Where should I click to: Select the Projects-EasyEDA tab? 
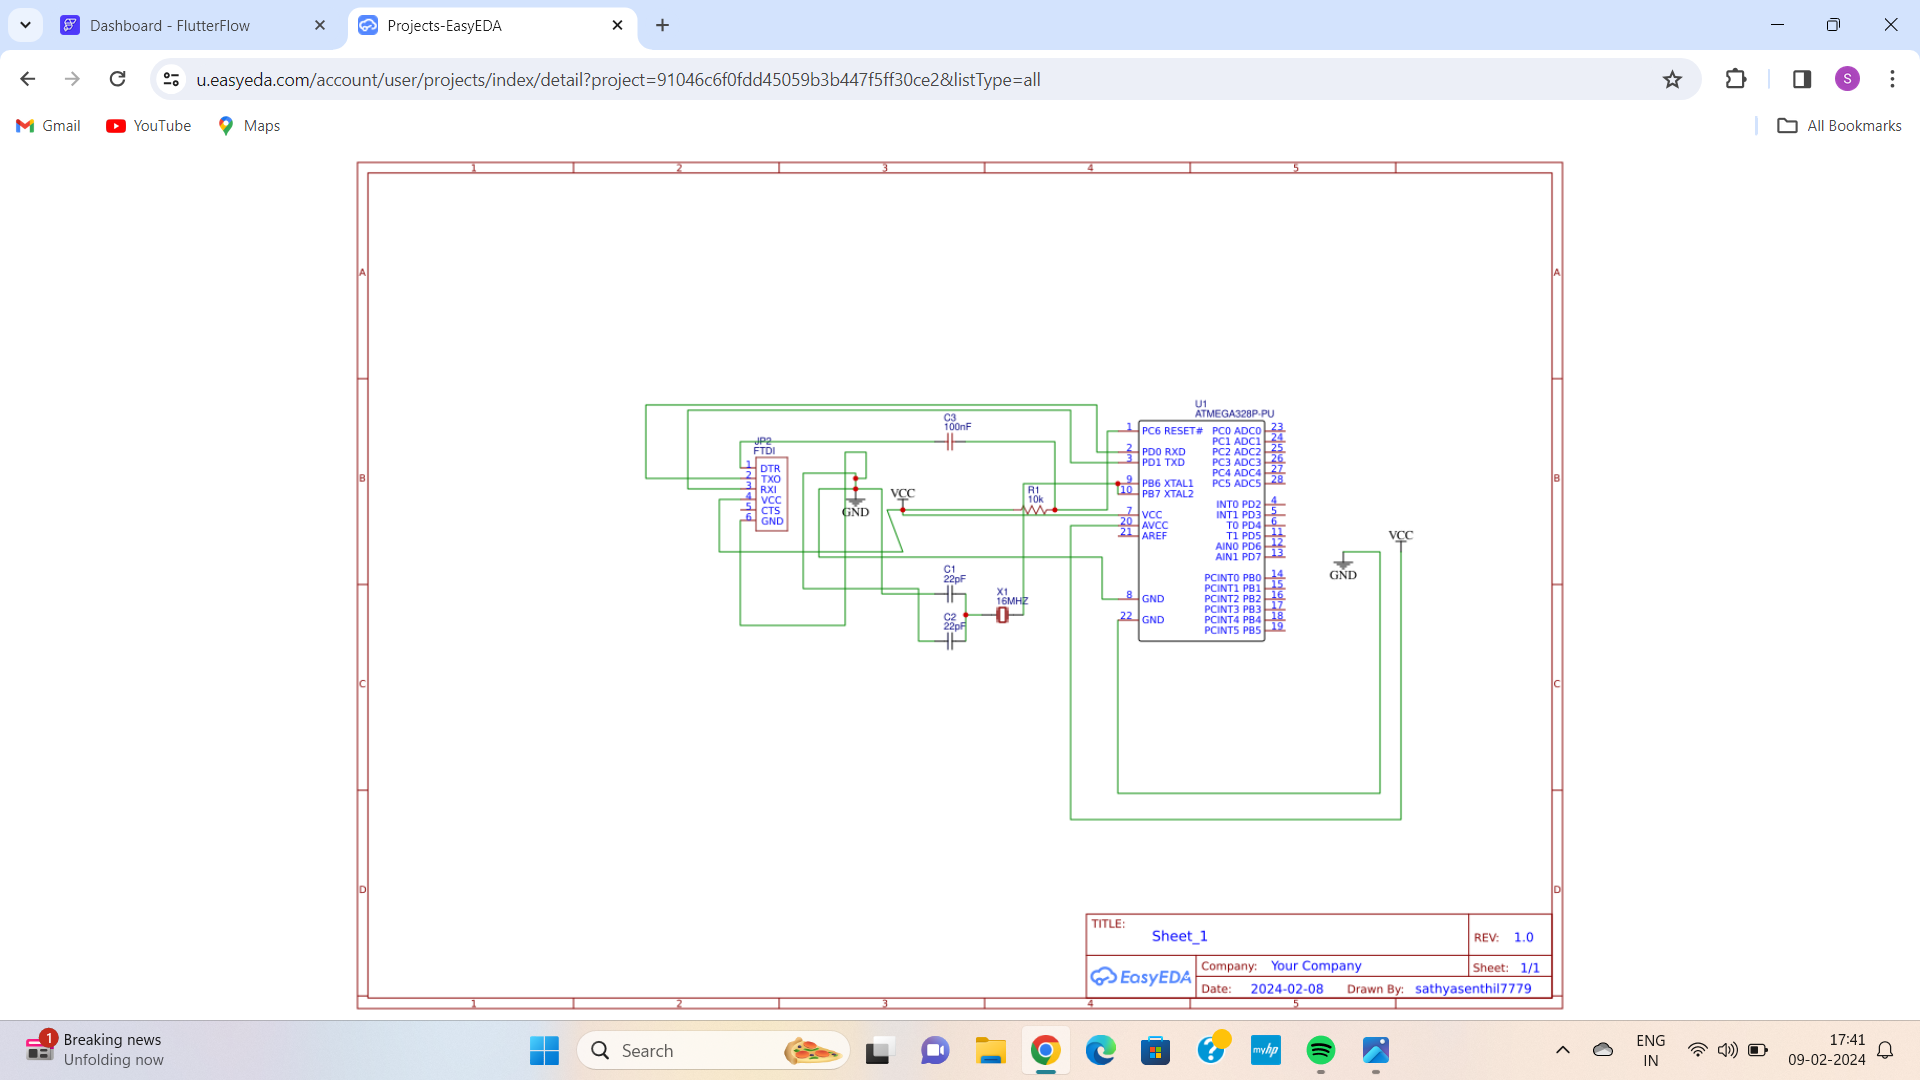coord(494,26)
